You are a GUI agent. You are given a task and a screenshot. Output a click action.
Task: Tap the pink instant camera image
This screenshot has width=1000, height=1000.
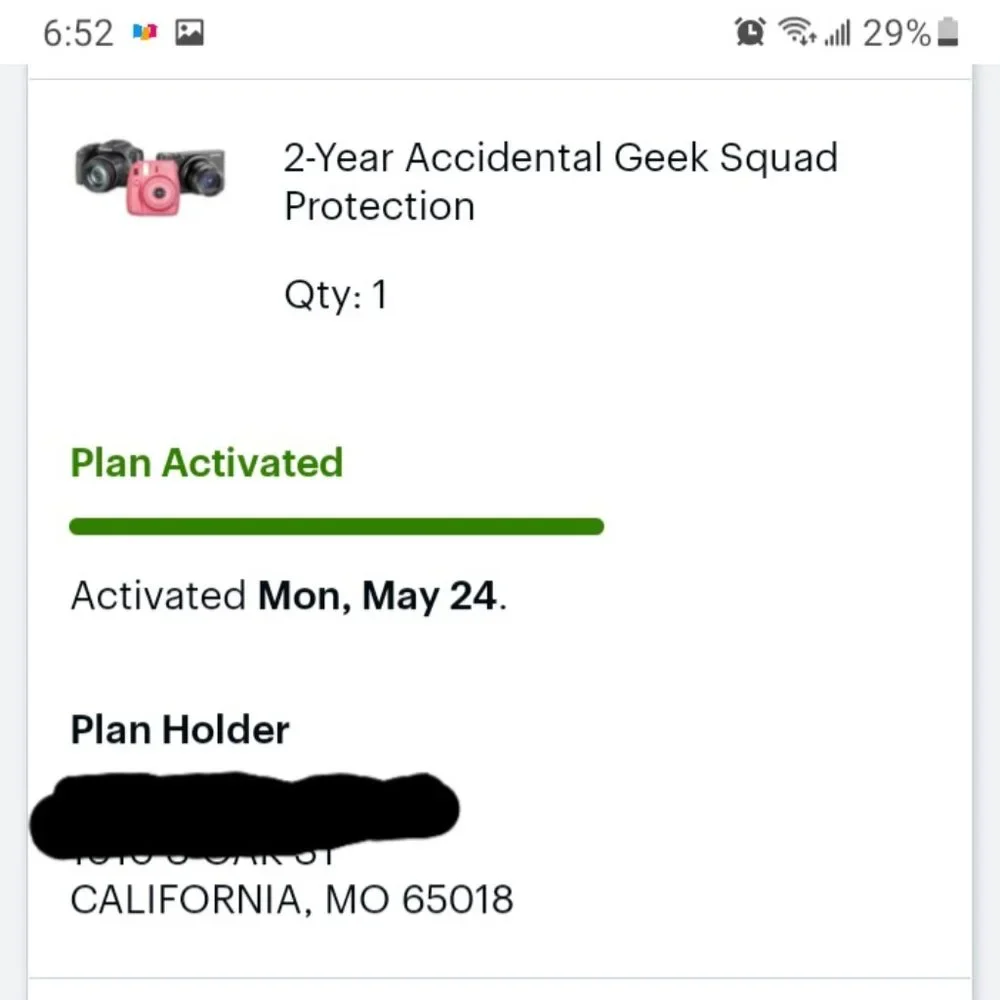[154, 188]
